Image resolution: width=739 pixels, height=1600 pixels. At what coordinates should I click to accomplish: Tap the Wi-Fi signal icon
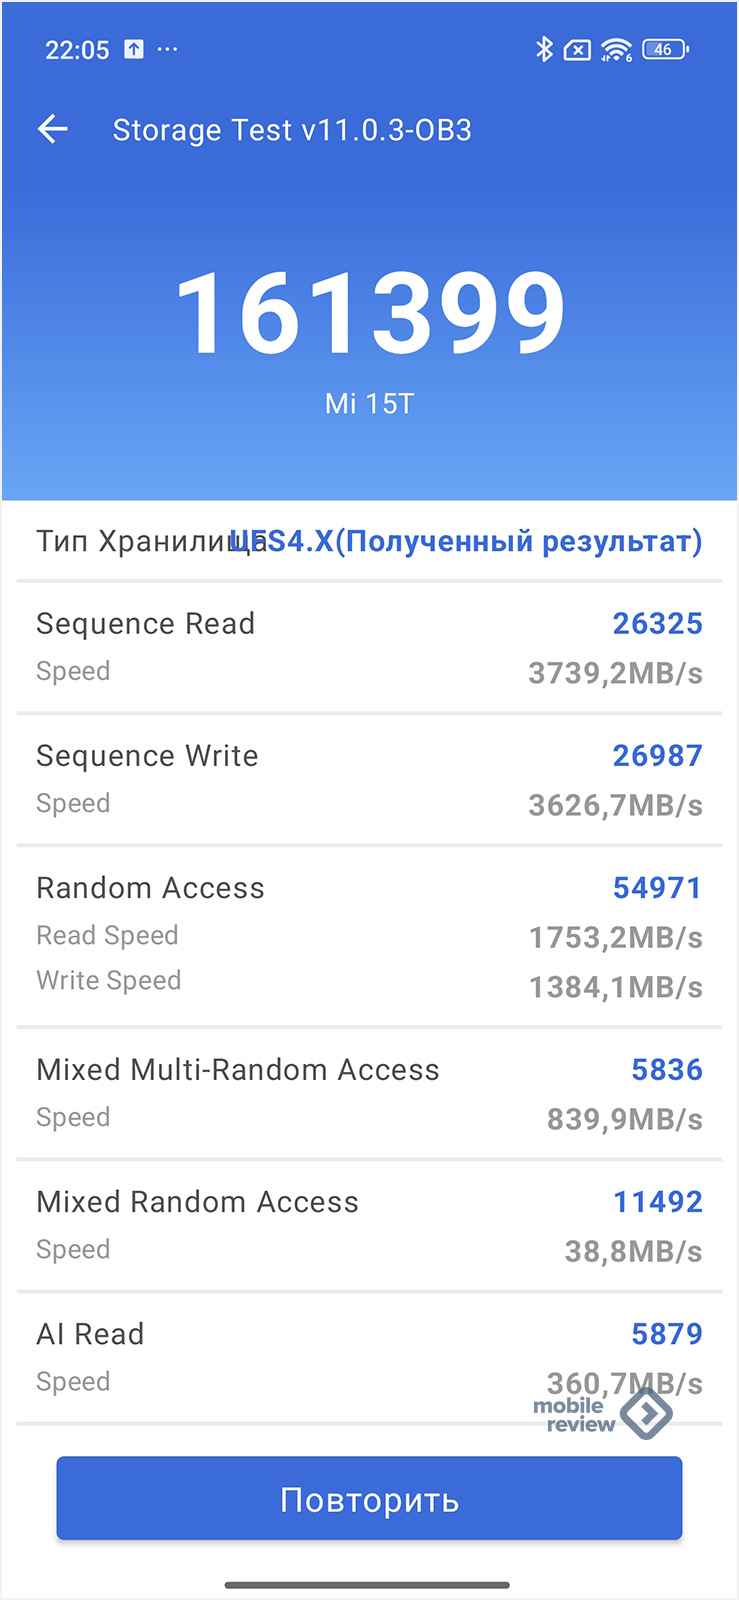(x=616, y=50)
